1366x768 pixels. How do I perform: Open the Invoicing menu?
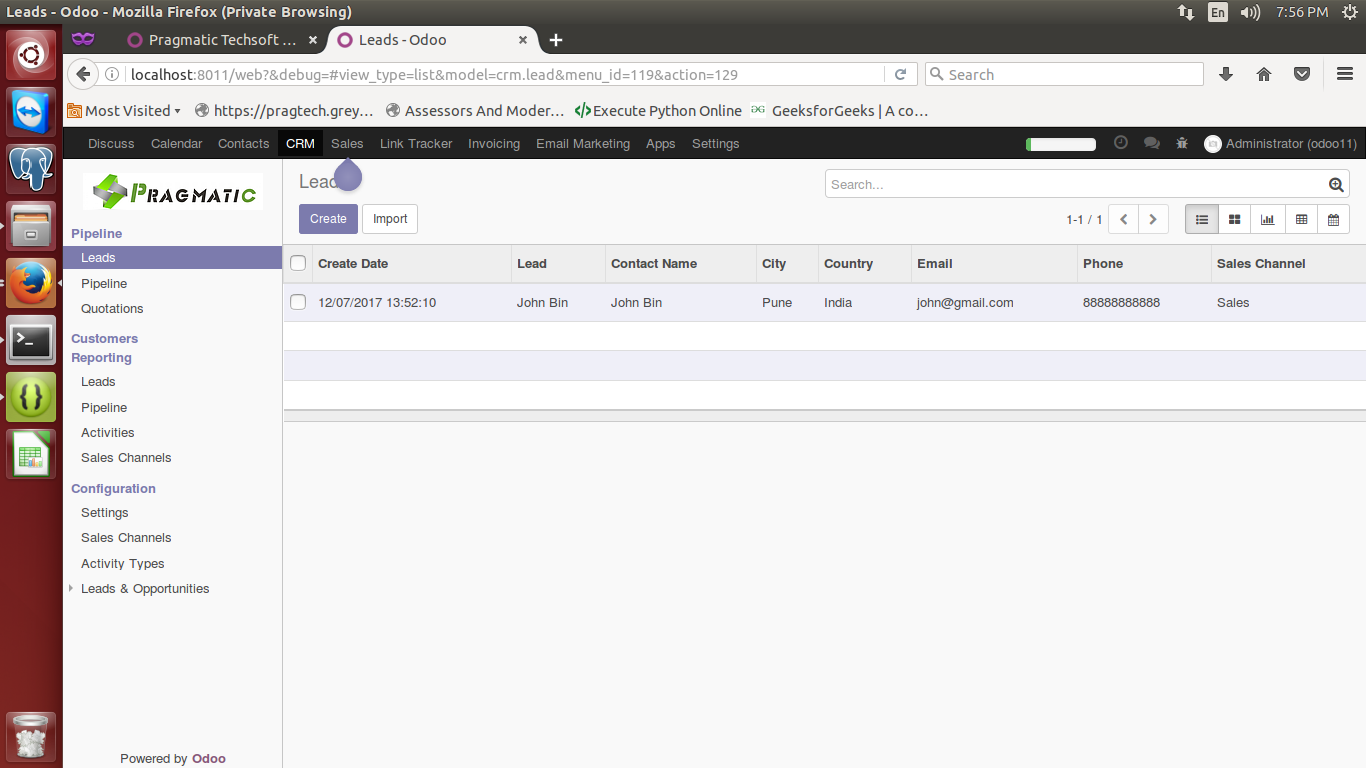(x=494, y=143)
